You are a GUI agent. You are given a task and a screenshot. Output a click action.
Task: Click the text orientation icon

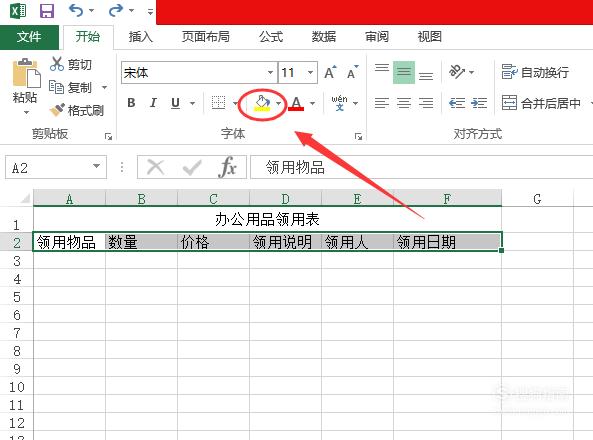coord(457,72)
